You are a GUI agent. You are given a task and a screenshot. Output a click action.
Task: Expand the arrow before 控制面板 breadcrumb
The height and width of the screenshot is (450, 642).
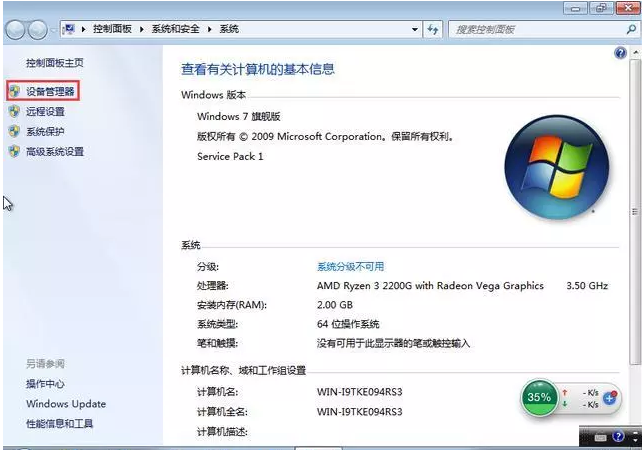pyautogui.click(x=84, y=29)
